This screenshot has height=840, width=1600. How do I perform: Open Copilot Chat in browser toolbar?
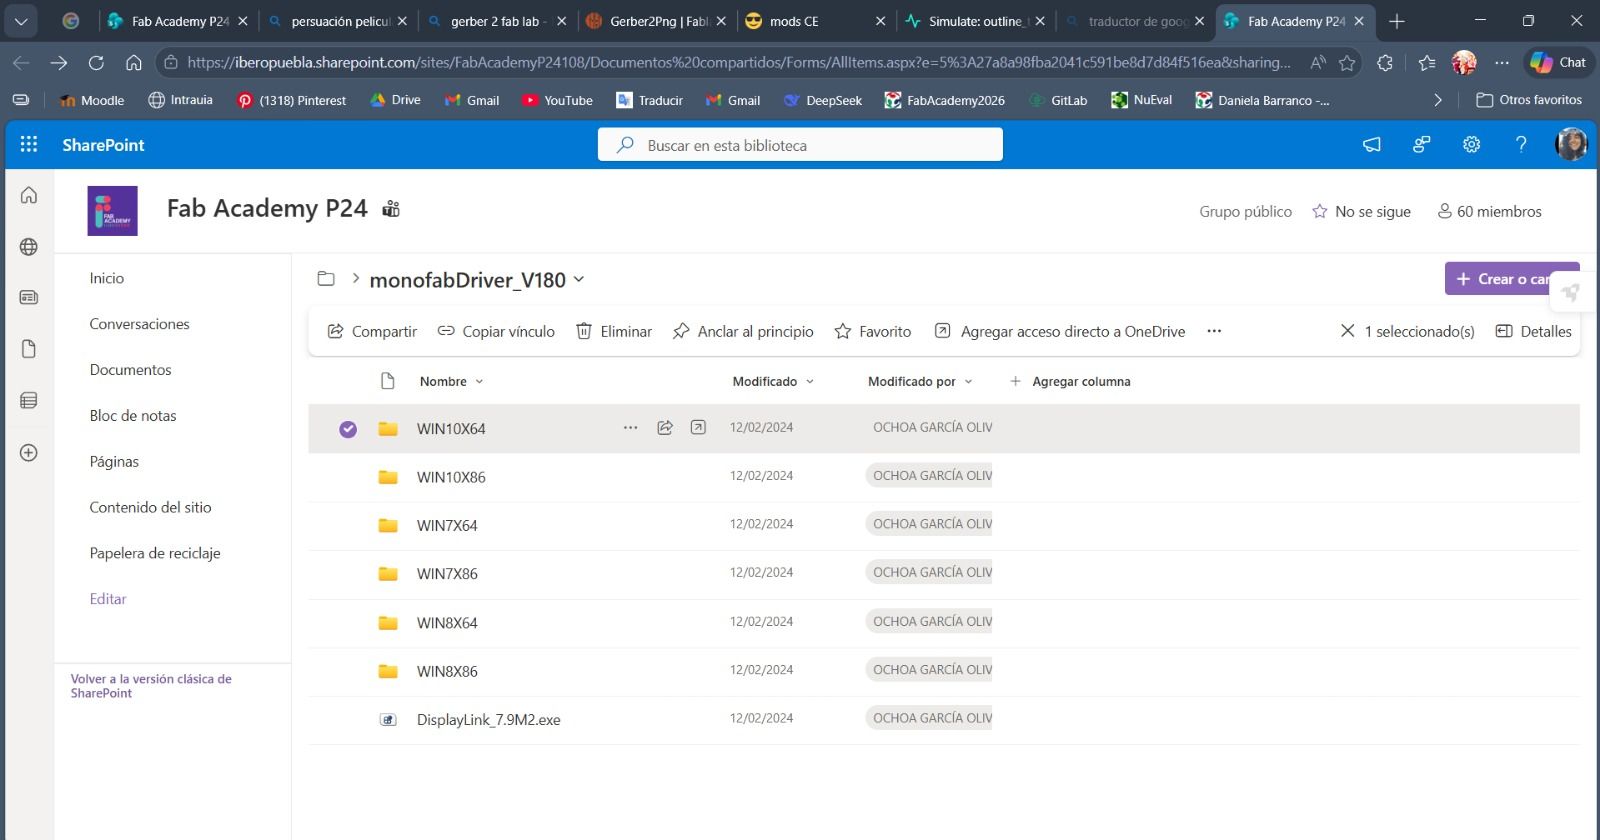pyautogui.click(x=1559, y=62)
